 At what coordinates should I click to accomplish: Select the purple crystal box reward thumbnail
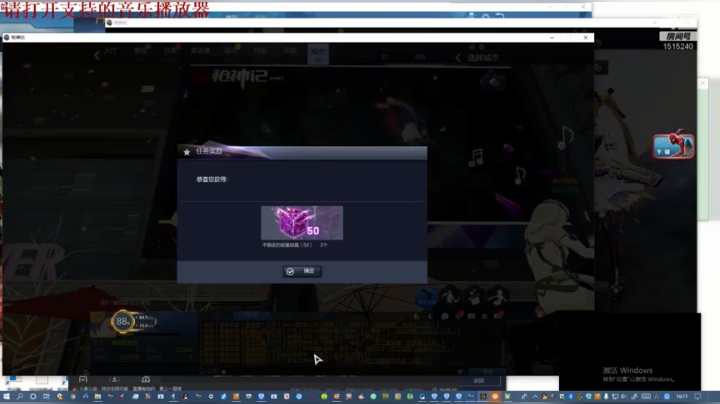(x=302, y=223)
